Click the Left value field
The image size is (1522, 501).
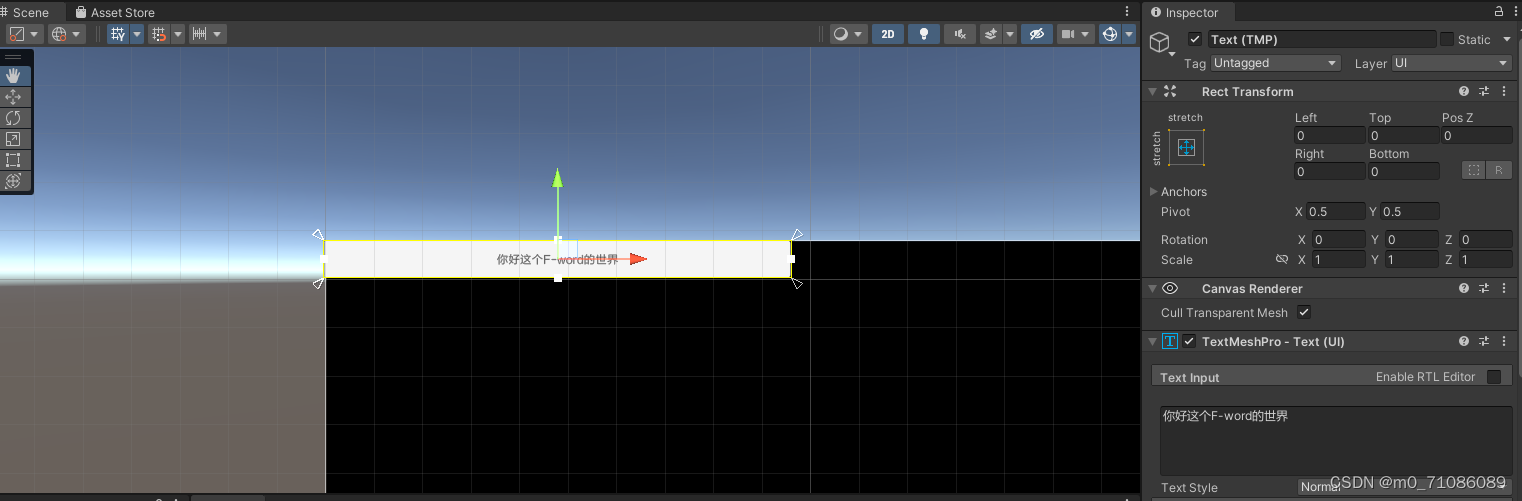[x=1329, y=135]
